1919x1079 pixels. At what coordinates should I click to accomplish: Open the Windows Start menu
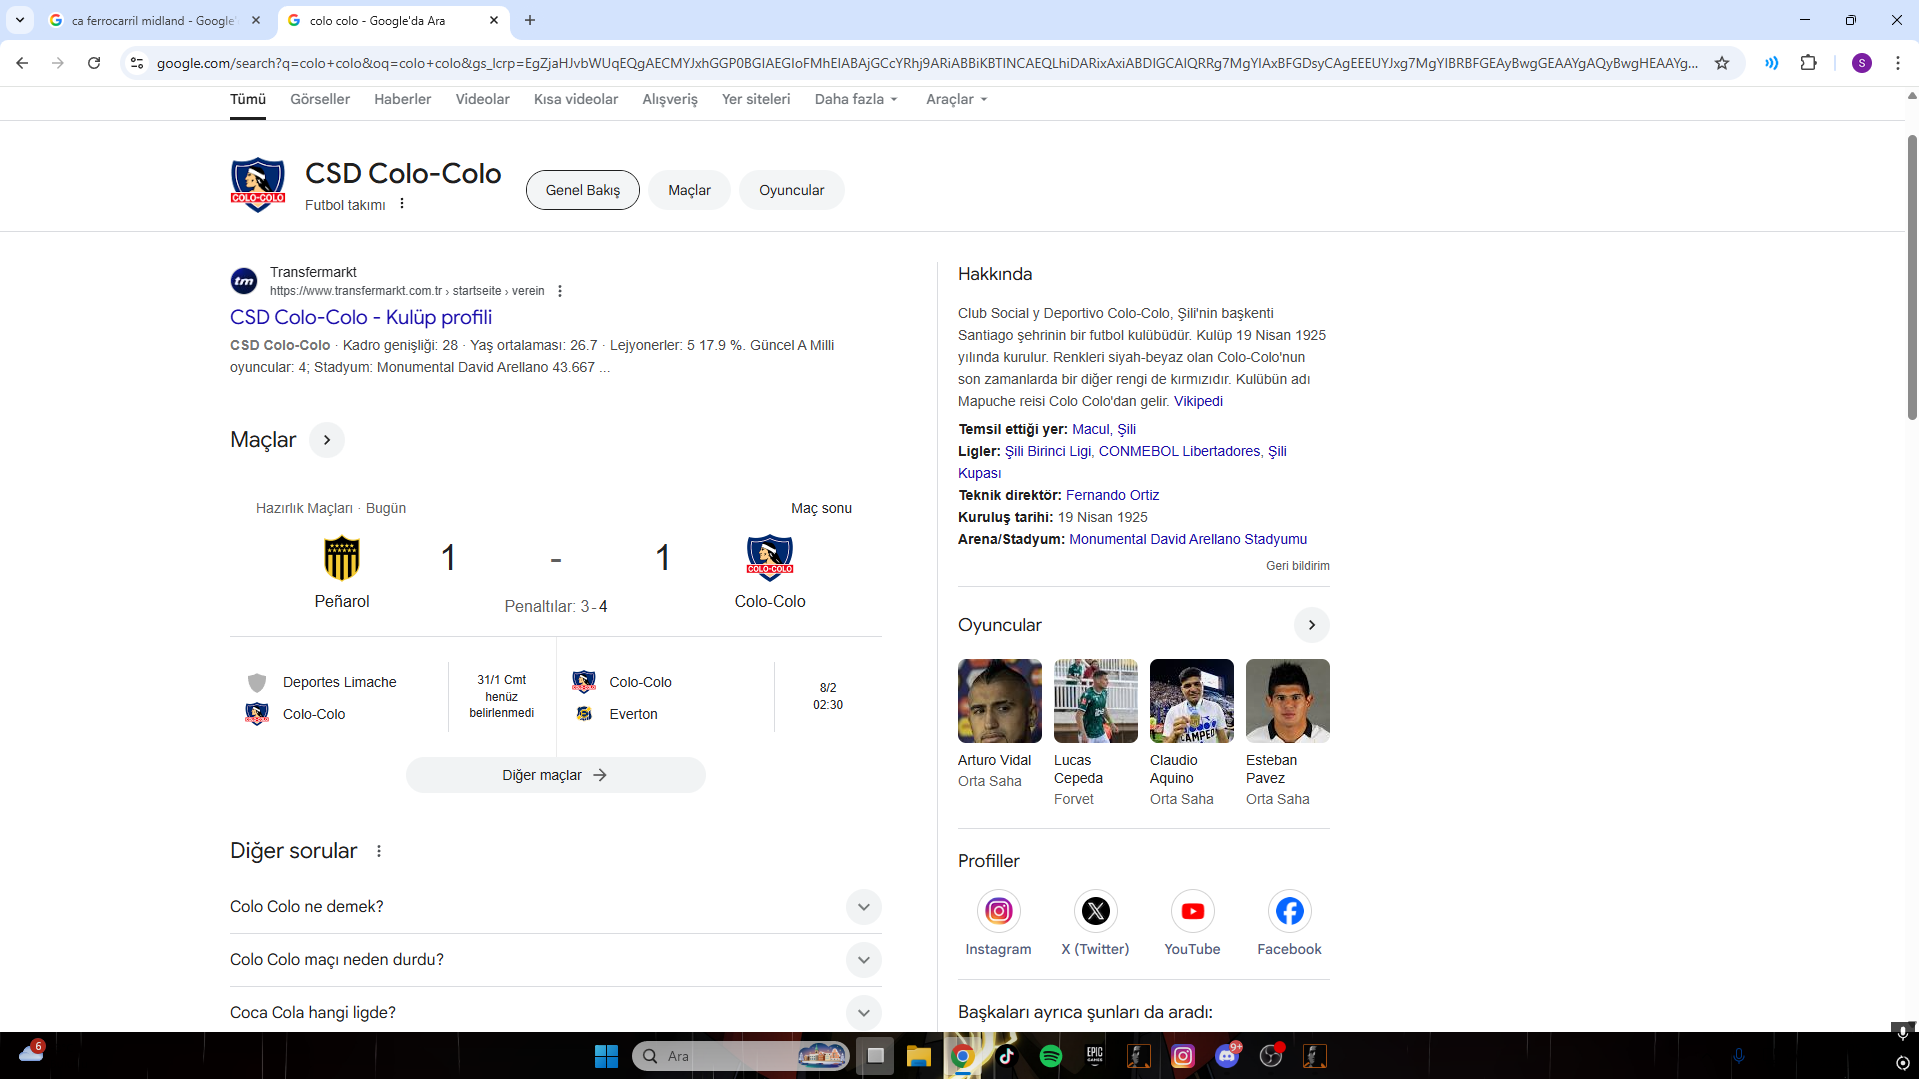pyautogui.click(x=606, y=1056)
